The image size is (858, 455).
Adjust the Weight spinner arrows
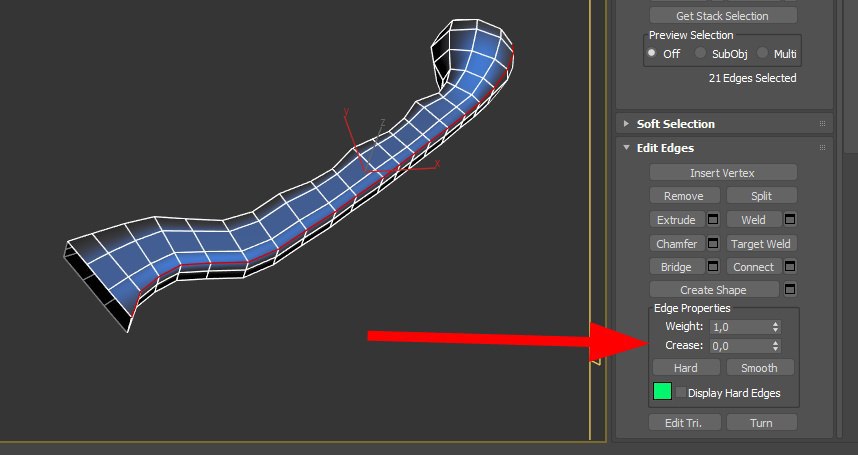point(775,326)
